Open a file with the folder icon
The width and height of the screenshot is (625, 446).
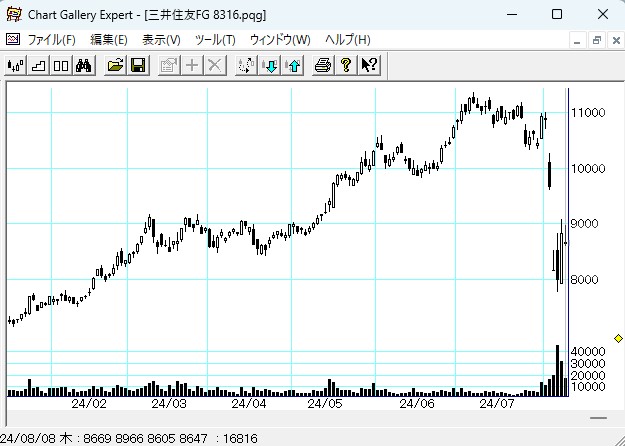pos(115,65)
